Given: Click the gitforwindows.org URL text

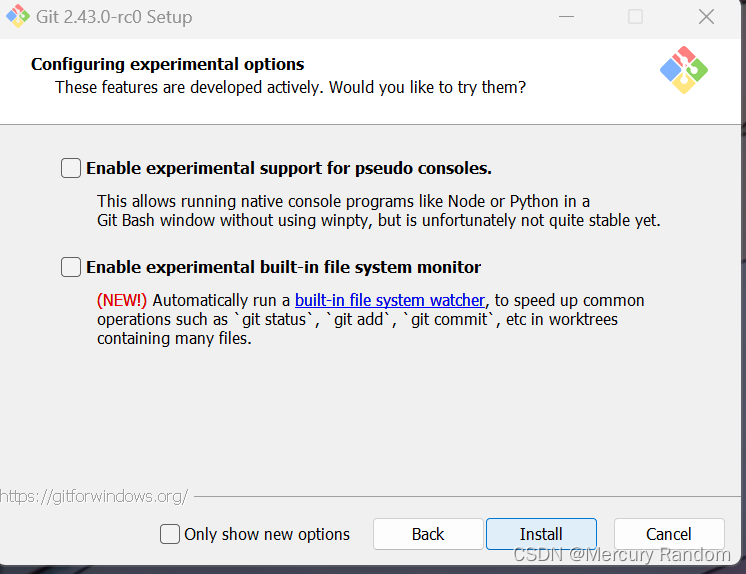Looking at the screenshot, I should click(92, 496).
